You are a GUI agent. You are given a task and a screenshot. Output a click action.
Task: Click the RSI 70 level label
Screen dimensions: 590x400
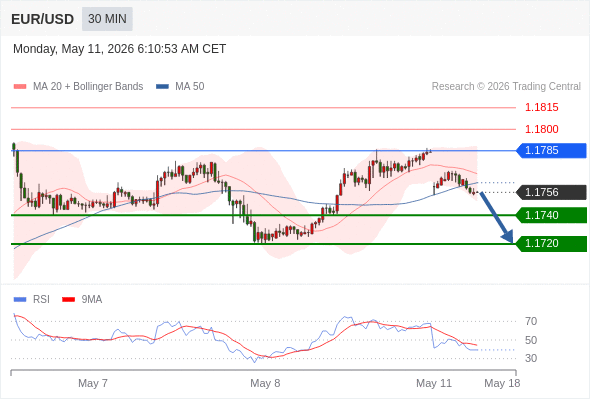coord(531,321)
